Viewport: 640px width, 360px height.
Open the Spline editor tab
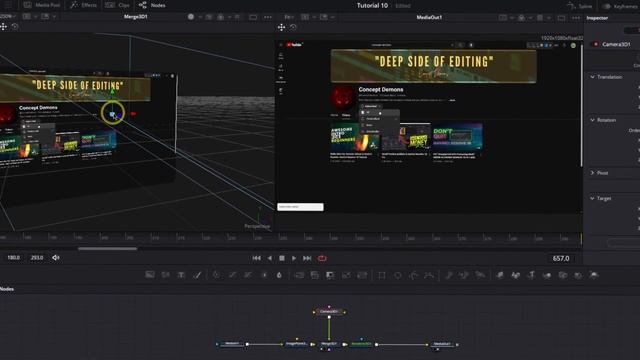[580, 6]
